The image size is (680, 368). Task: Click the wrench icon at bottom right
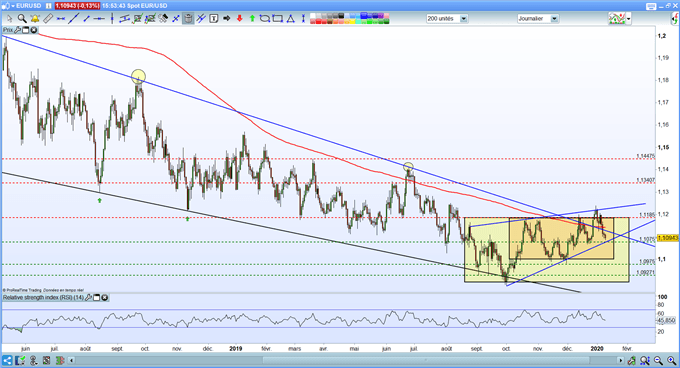[x=632, y=361]
